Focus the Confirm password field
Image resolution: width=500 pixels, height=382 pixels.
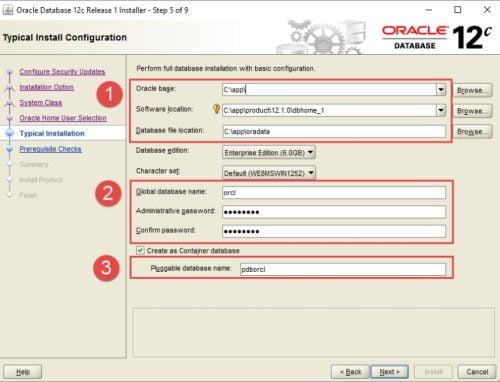[334, 231]
